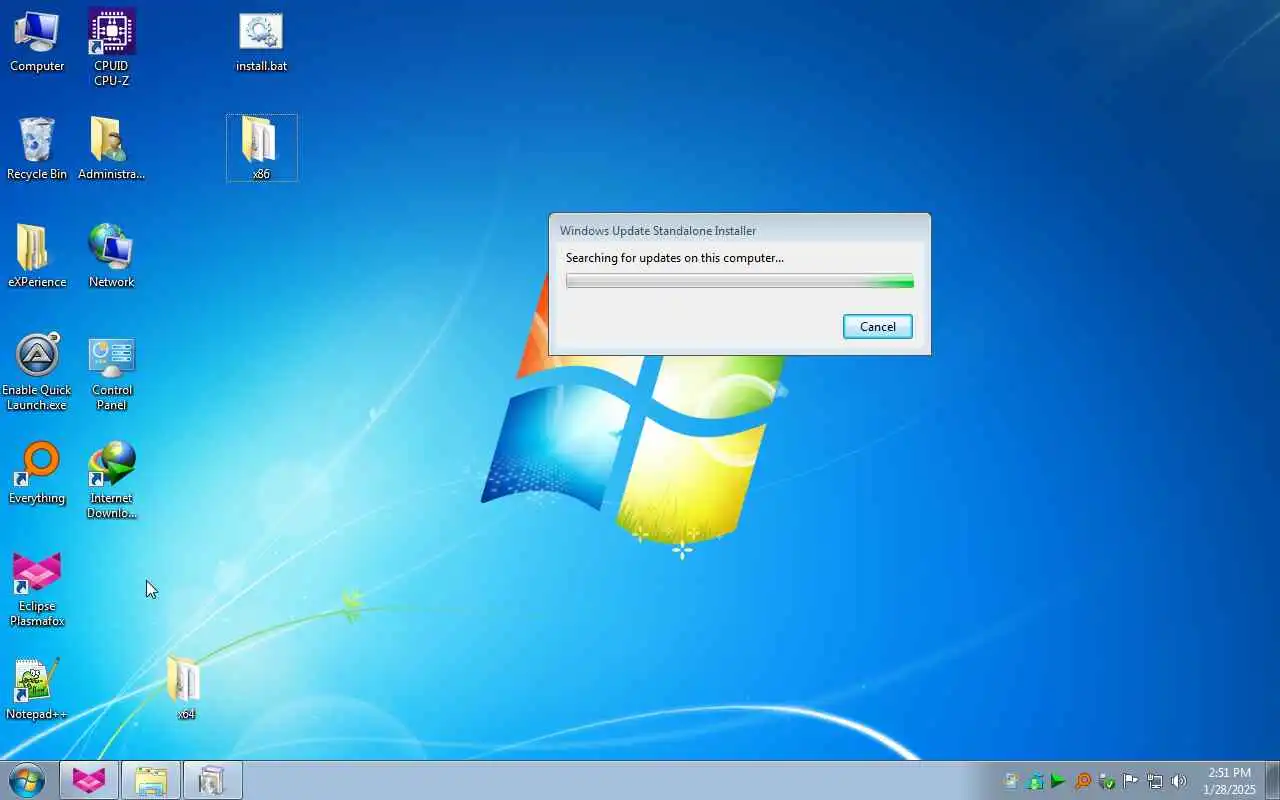This screenshot has height=800, width=1280.
Task: Select the Eclipse Plasmafox desktop shortcut
Action: [37, 588]
